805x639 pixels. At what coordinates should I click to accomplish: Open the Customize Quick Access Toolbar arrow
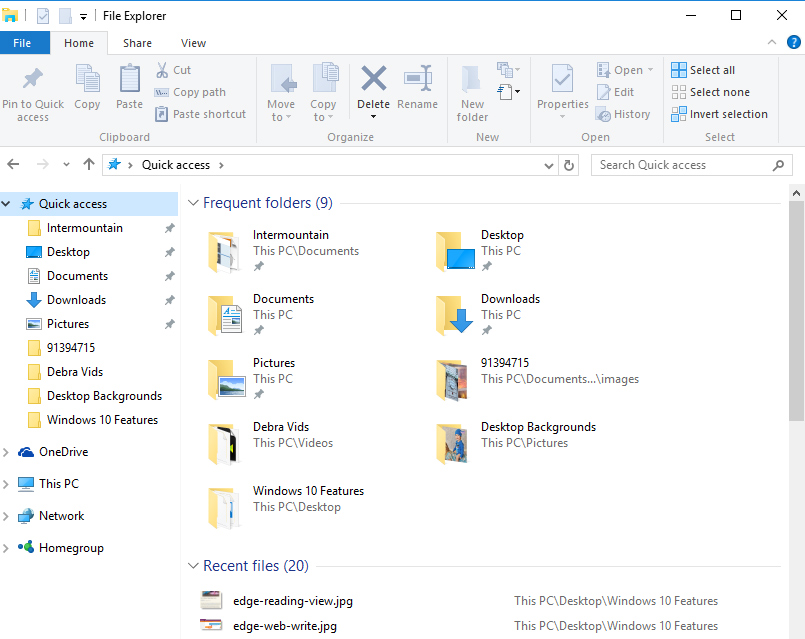83,17
